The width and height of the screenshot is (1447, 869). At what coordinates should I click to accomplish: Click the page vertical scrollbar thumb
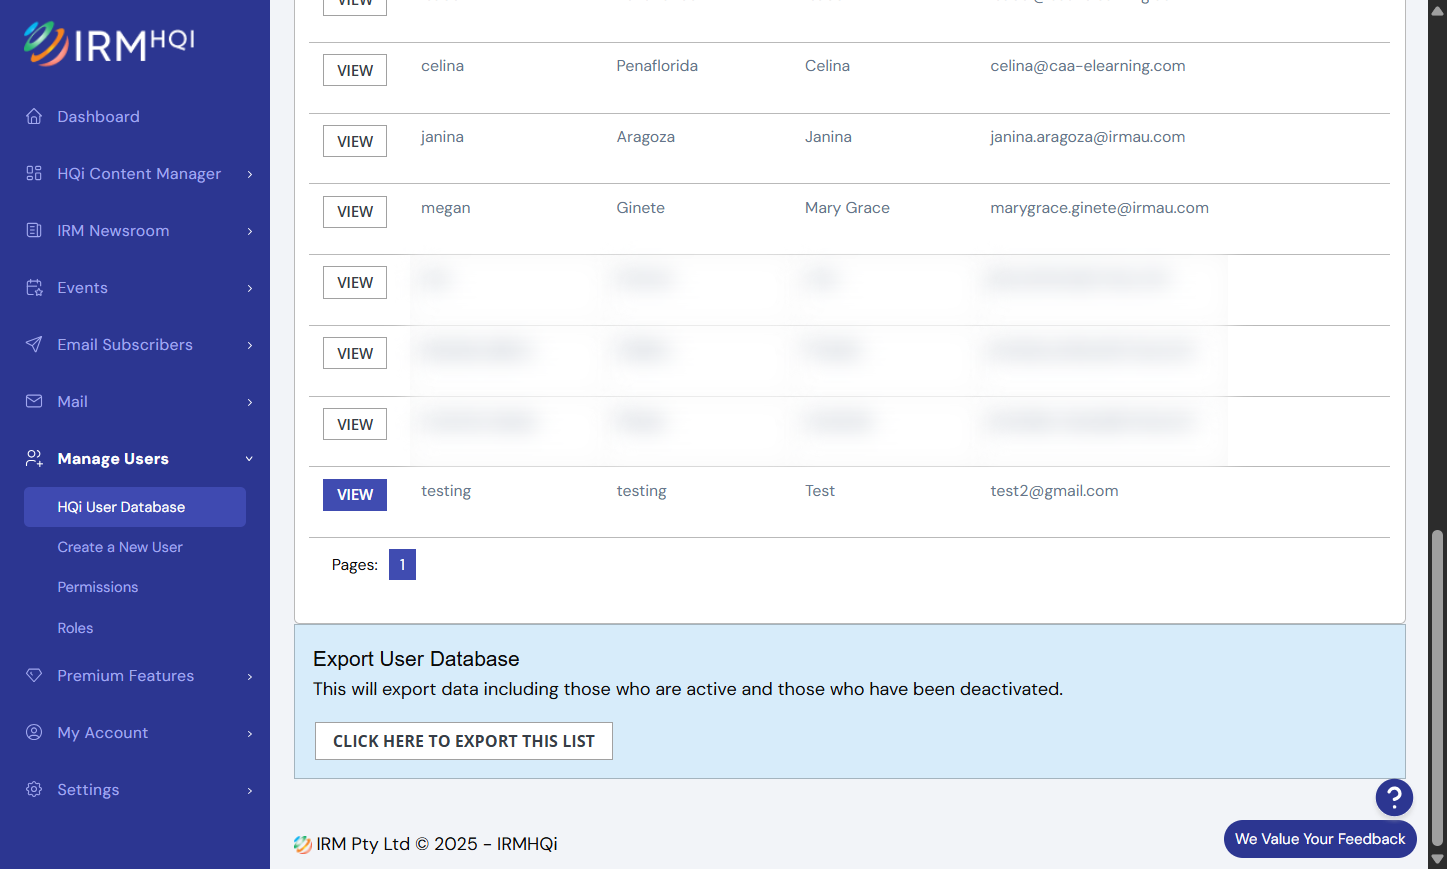(1437, 688)
